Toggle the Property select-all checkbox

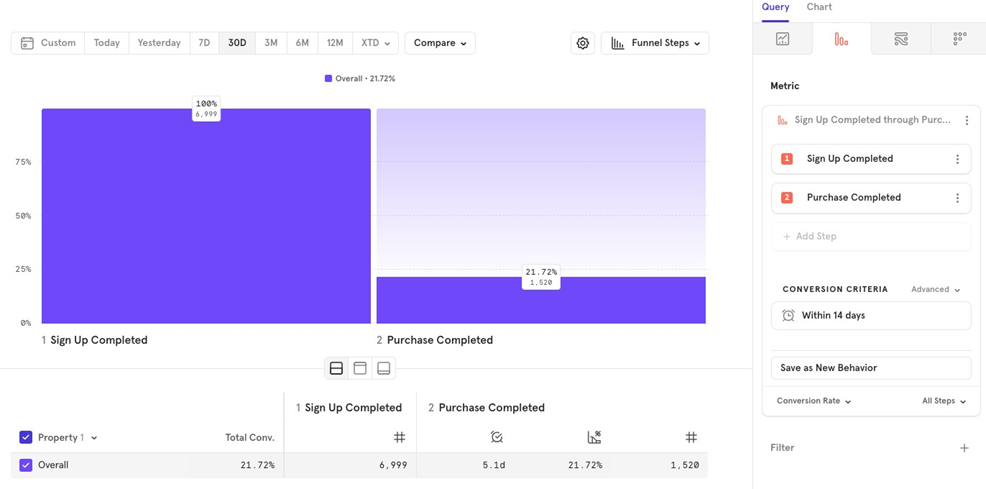pyautogui.click(x=26, y=437)
